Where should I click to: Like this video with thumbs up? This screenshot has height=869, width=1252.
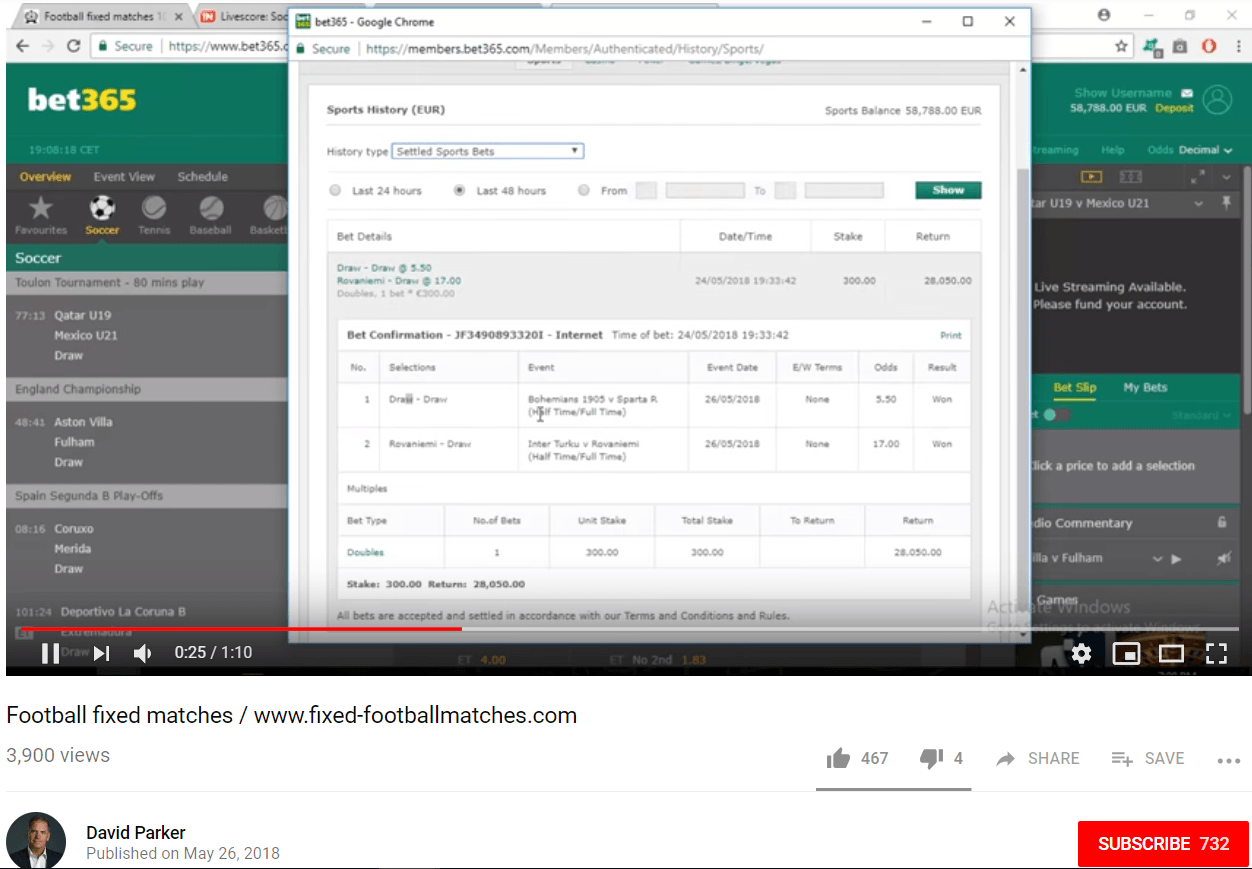pyautogui.click(x=838, y=759)
